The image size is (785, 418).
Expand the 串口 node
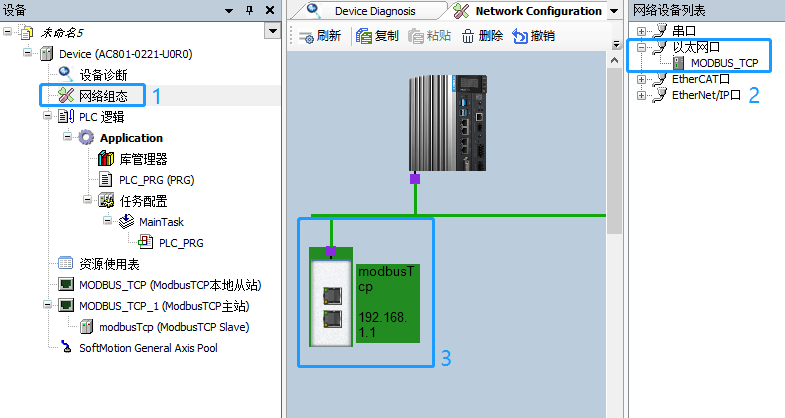pos(642,31)
